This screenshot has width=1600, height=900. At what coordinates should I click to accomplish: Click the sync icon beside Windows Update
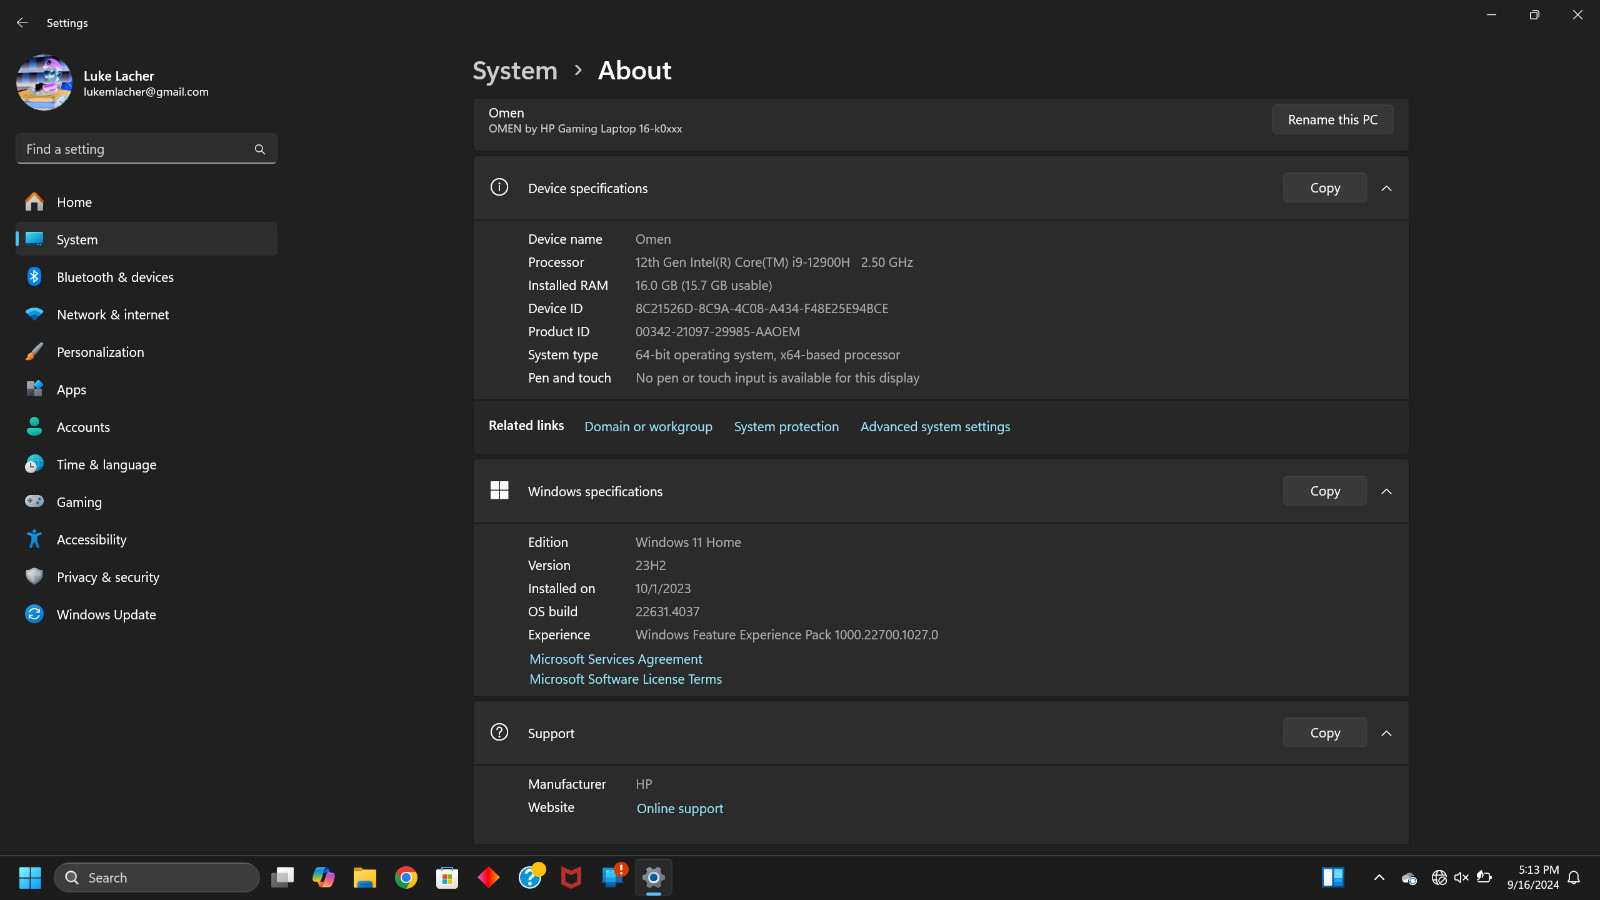click(x=34, y=614)
